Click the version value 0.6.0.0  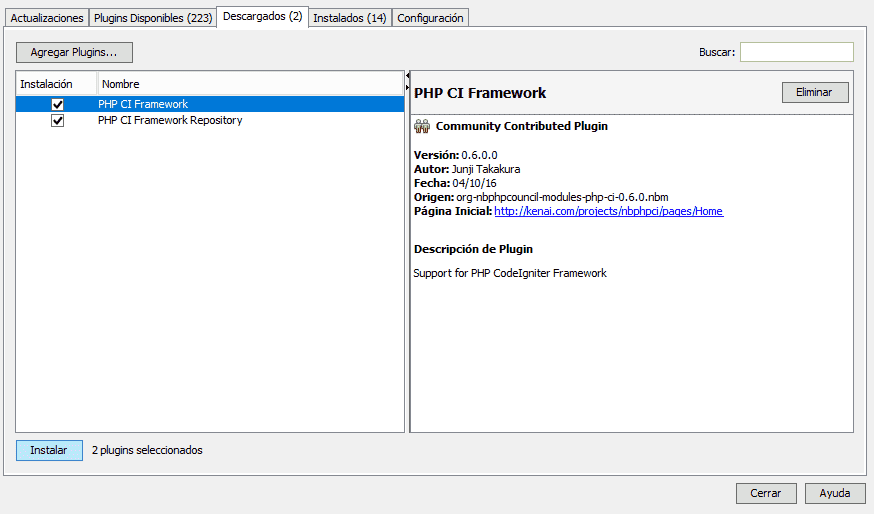click(479, 156)
